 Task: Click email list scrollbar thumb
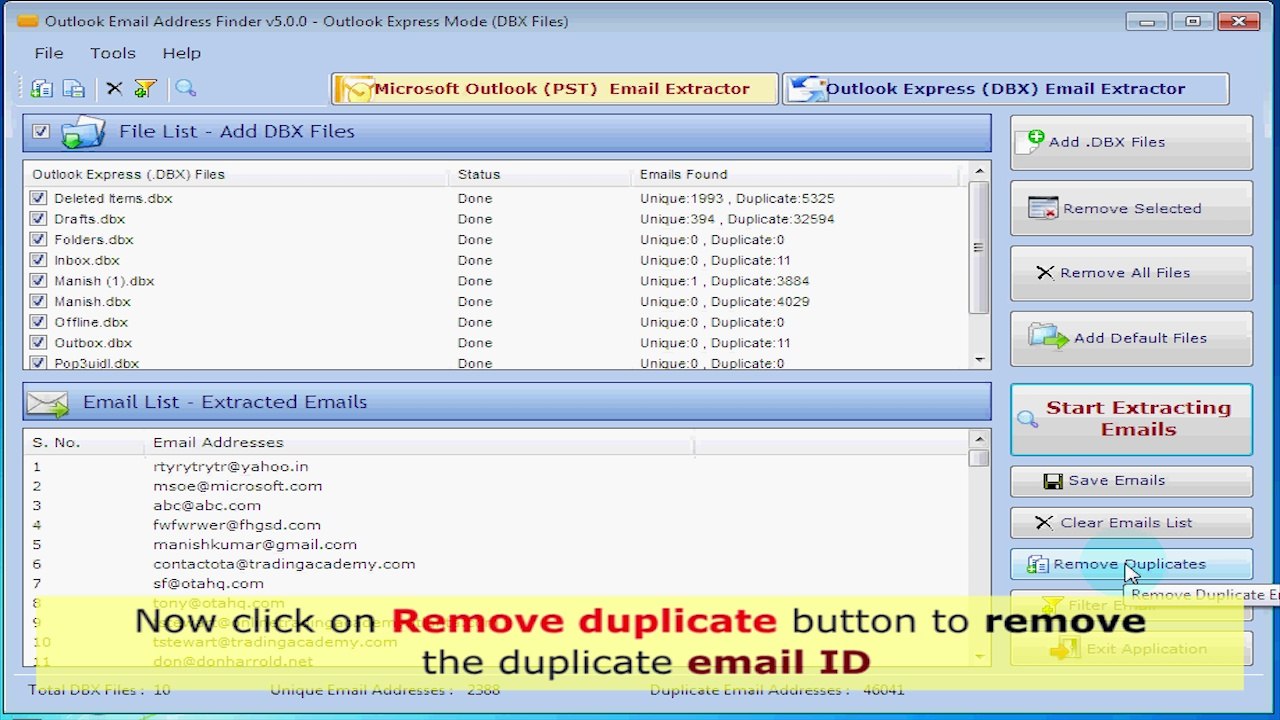tap(979, 458)
